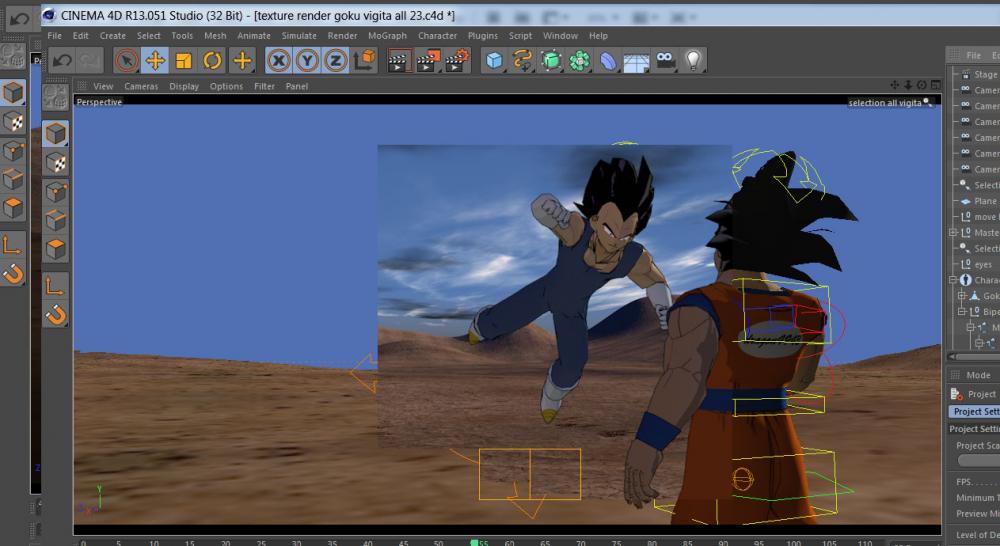The width and height of the screenshot is (1000, 546).
Task: Toggle viewport maximize layout icon
Action: click(x=936, y=85)
